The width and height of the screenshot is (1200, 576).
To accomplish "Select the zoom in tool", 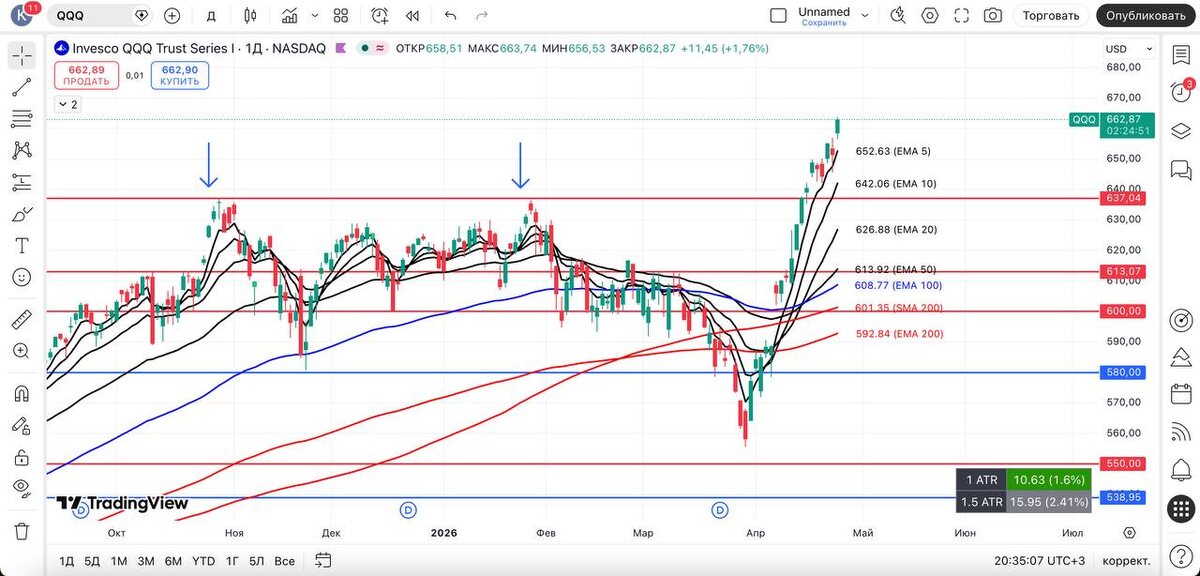I will 22,351.
